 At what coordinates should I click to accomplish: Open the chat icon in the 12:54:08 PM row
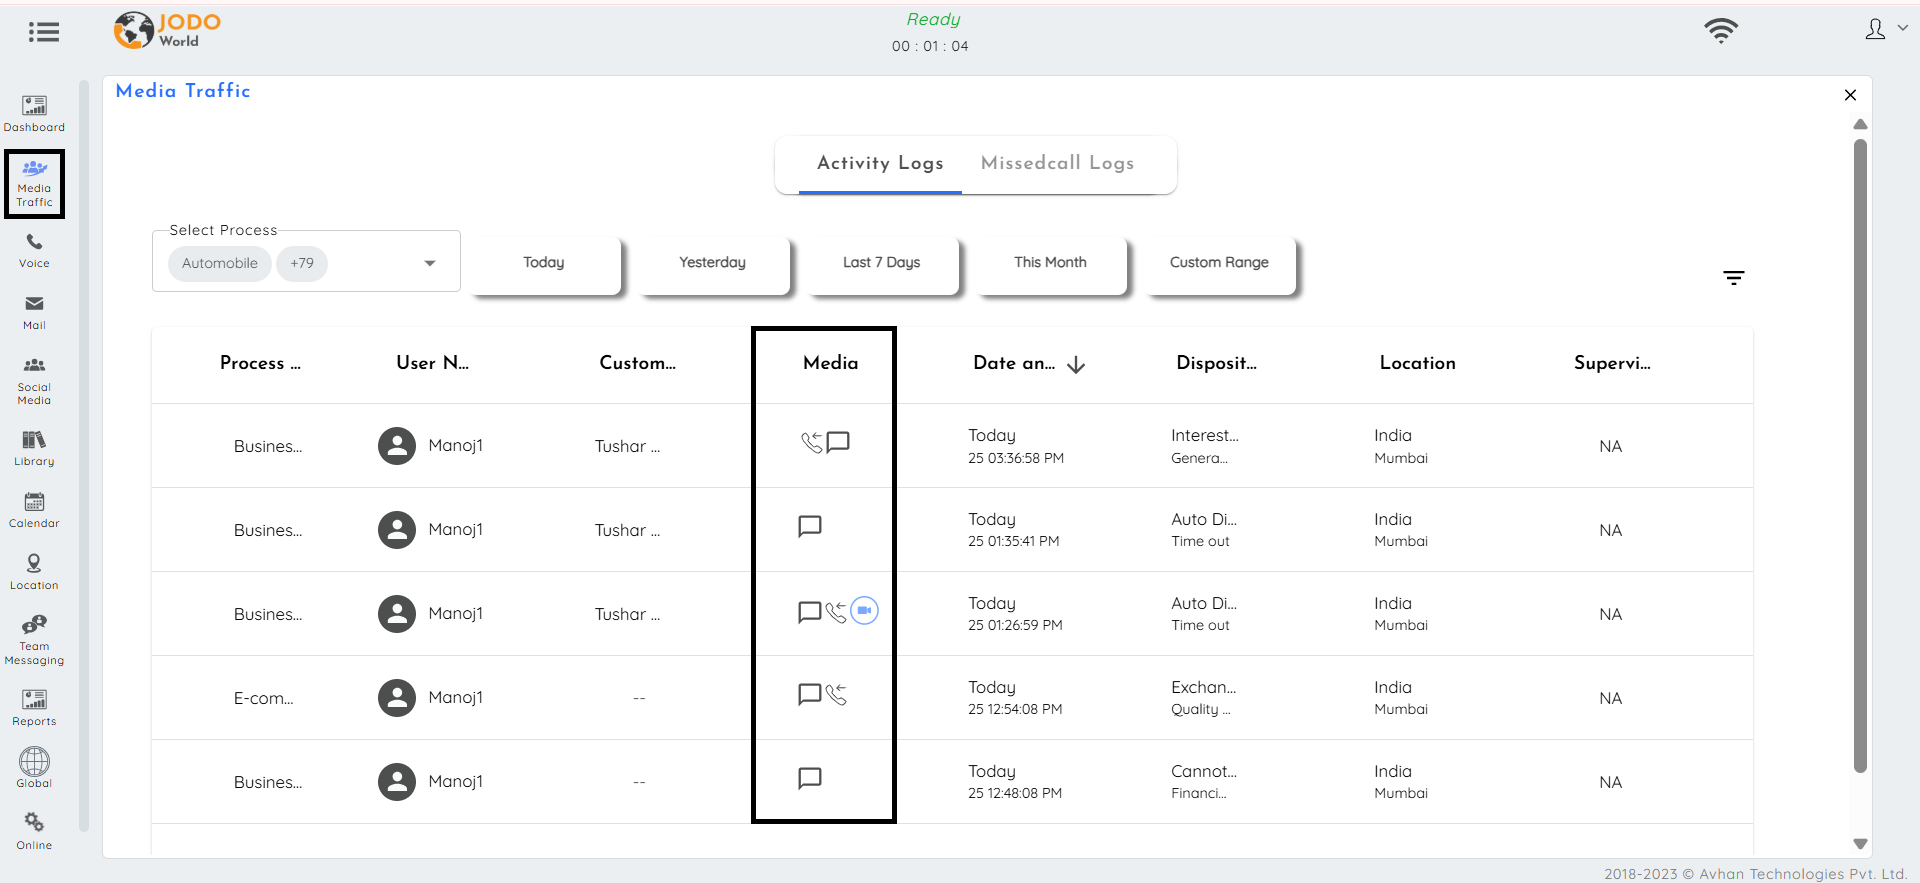click(x=810, y=695)
